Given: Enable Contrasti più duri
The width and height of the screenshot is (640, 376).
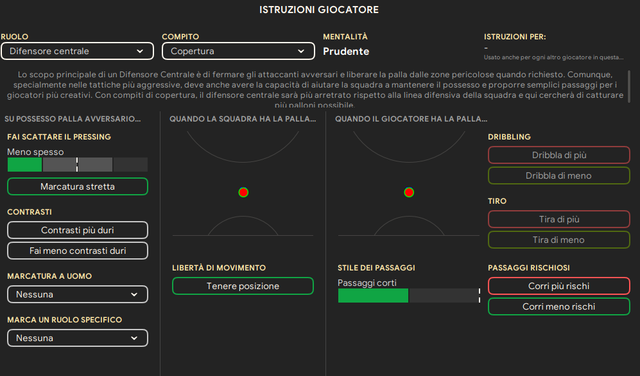Looking at the screenshot, I should coord(78,230).
